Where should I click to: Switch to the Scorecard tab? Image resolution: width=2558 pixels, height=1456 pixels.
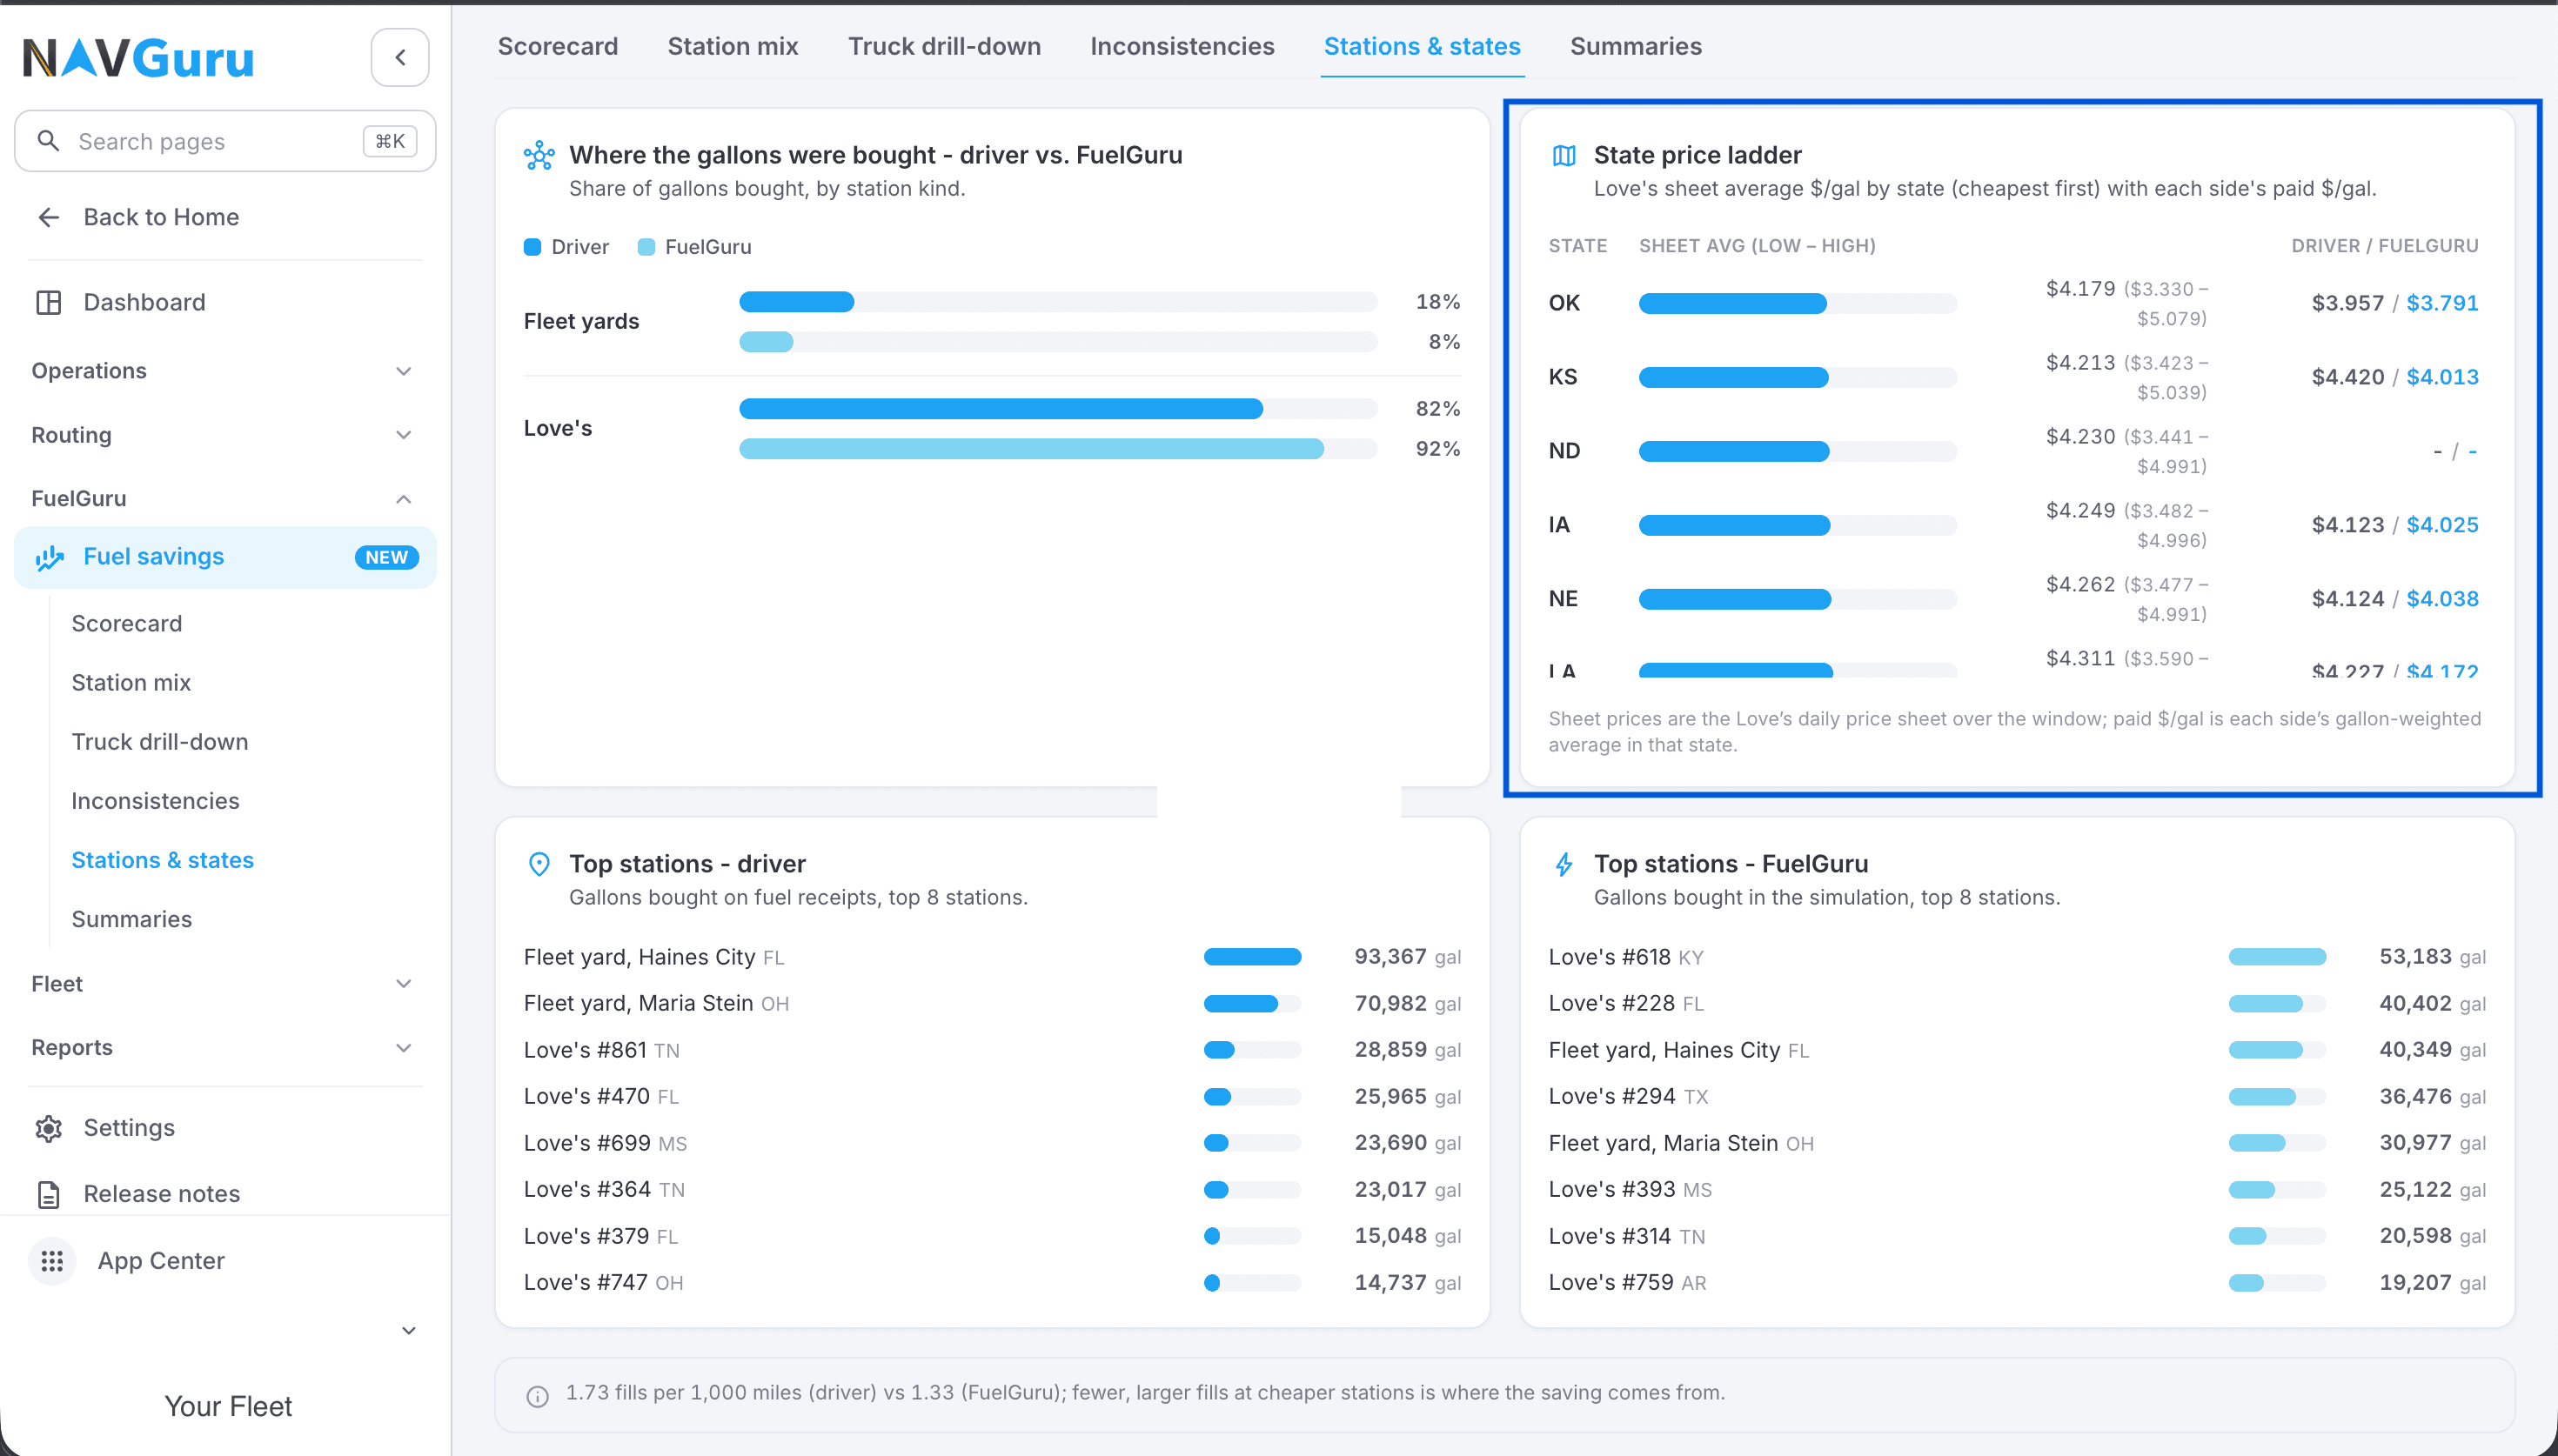[x=558, y=46]
